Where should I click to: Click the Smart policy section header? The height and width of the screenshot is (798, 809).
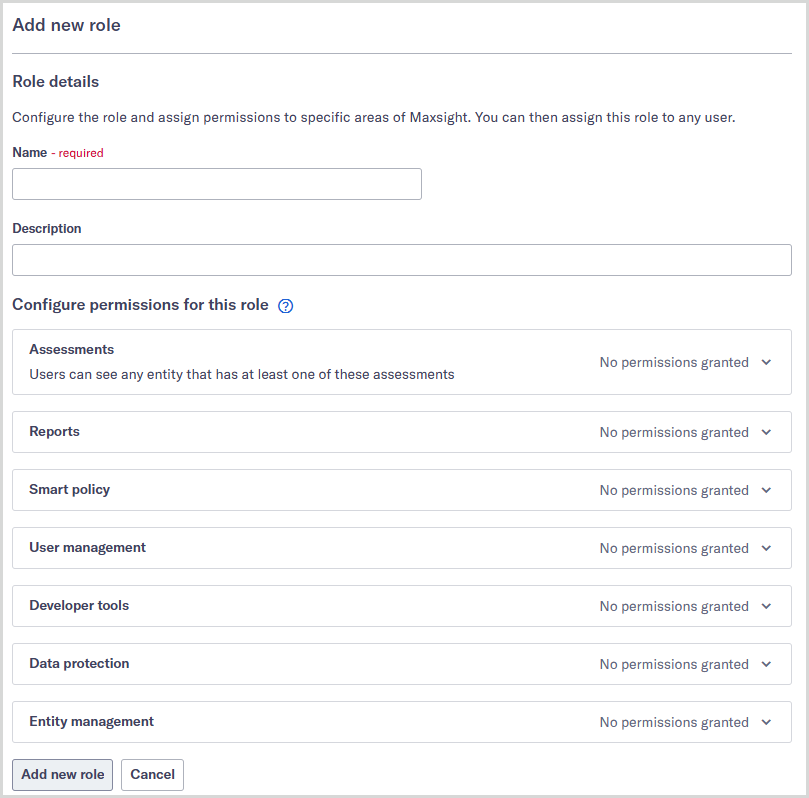pos(69,489)
